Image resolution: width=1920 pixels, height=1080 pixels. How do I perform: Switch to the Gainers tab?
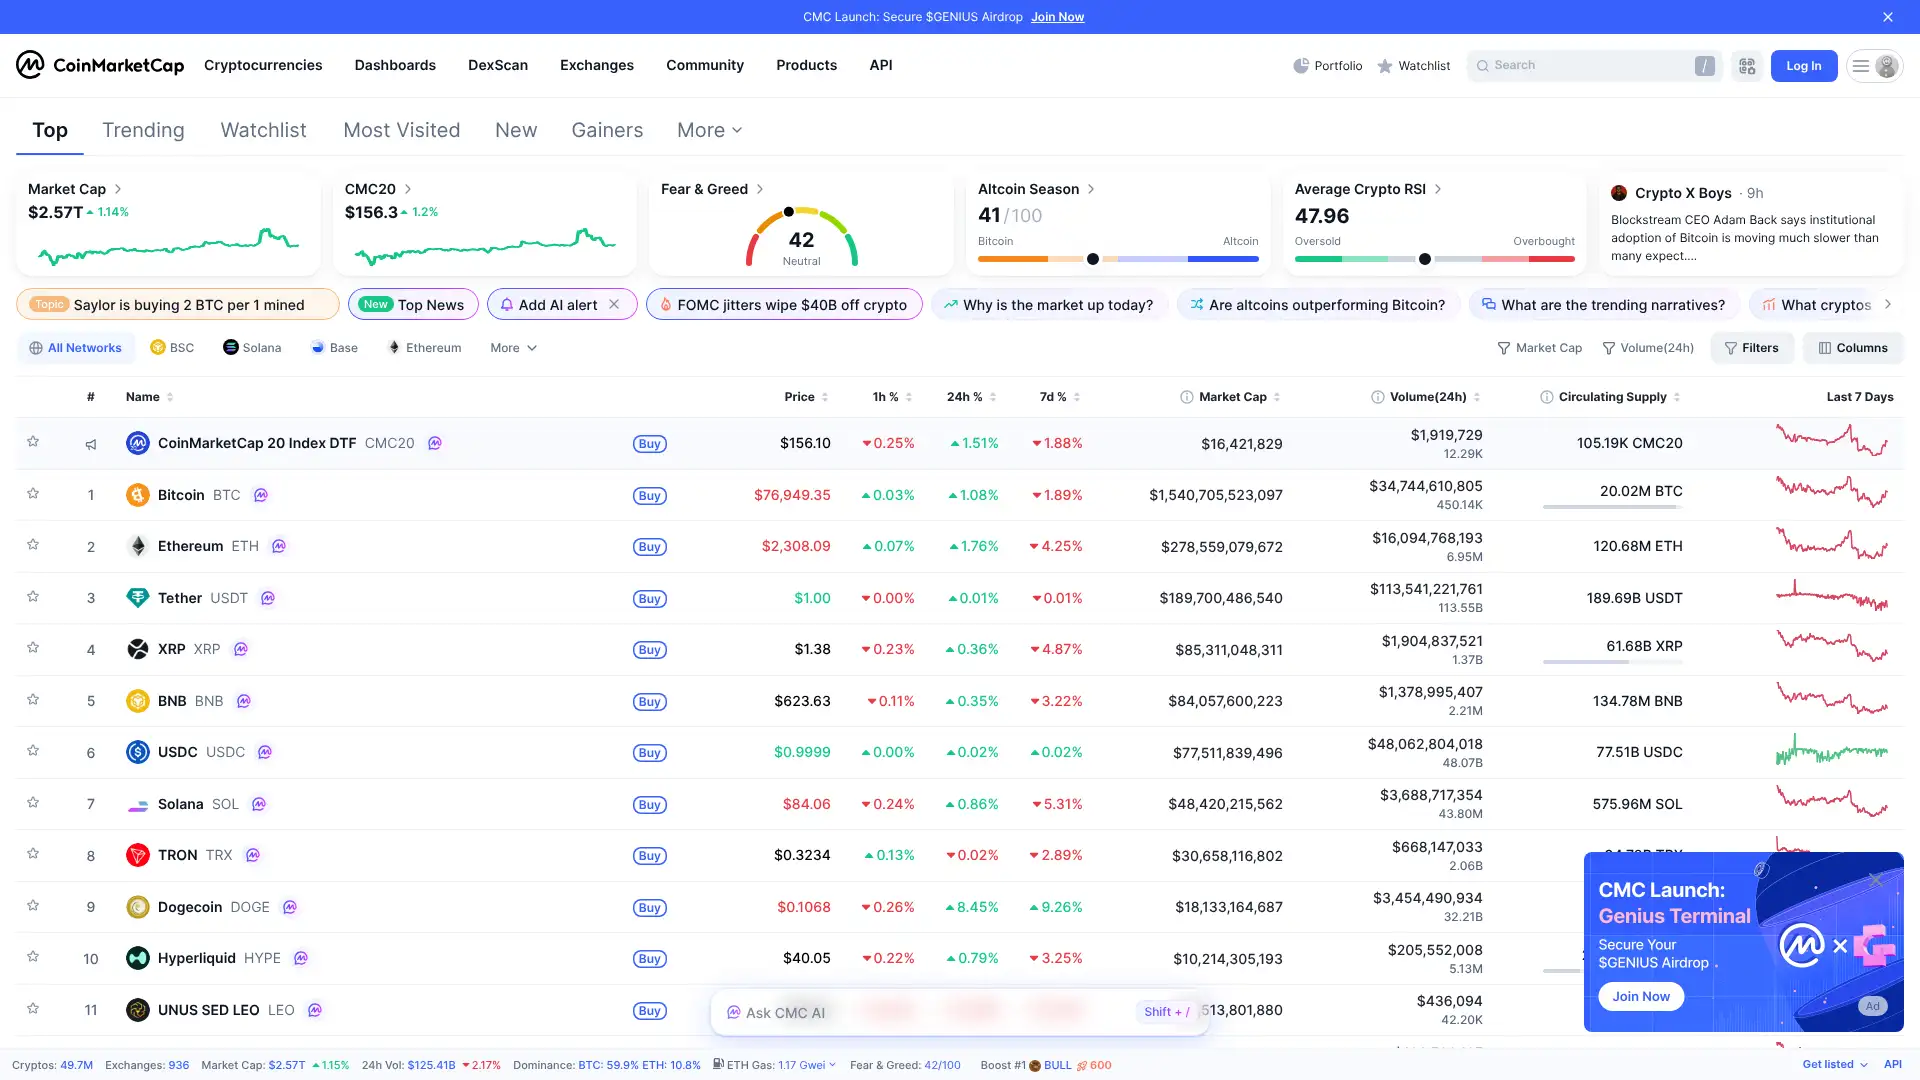click(607, 130)
